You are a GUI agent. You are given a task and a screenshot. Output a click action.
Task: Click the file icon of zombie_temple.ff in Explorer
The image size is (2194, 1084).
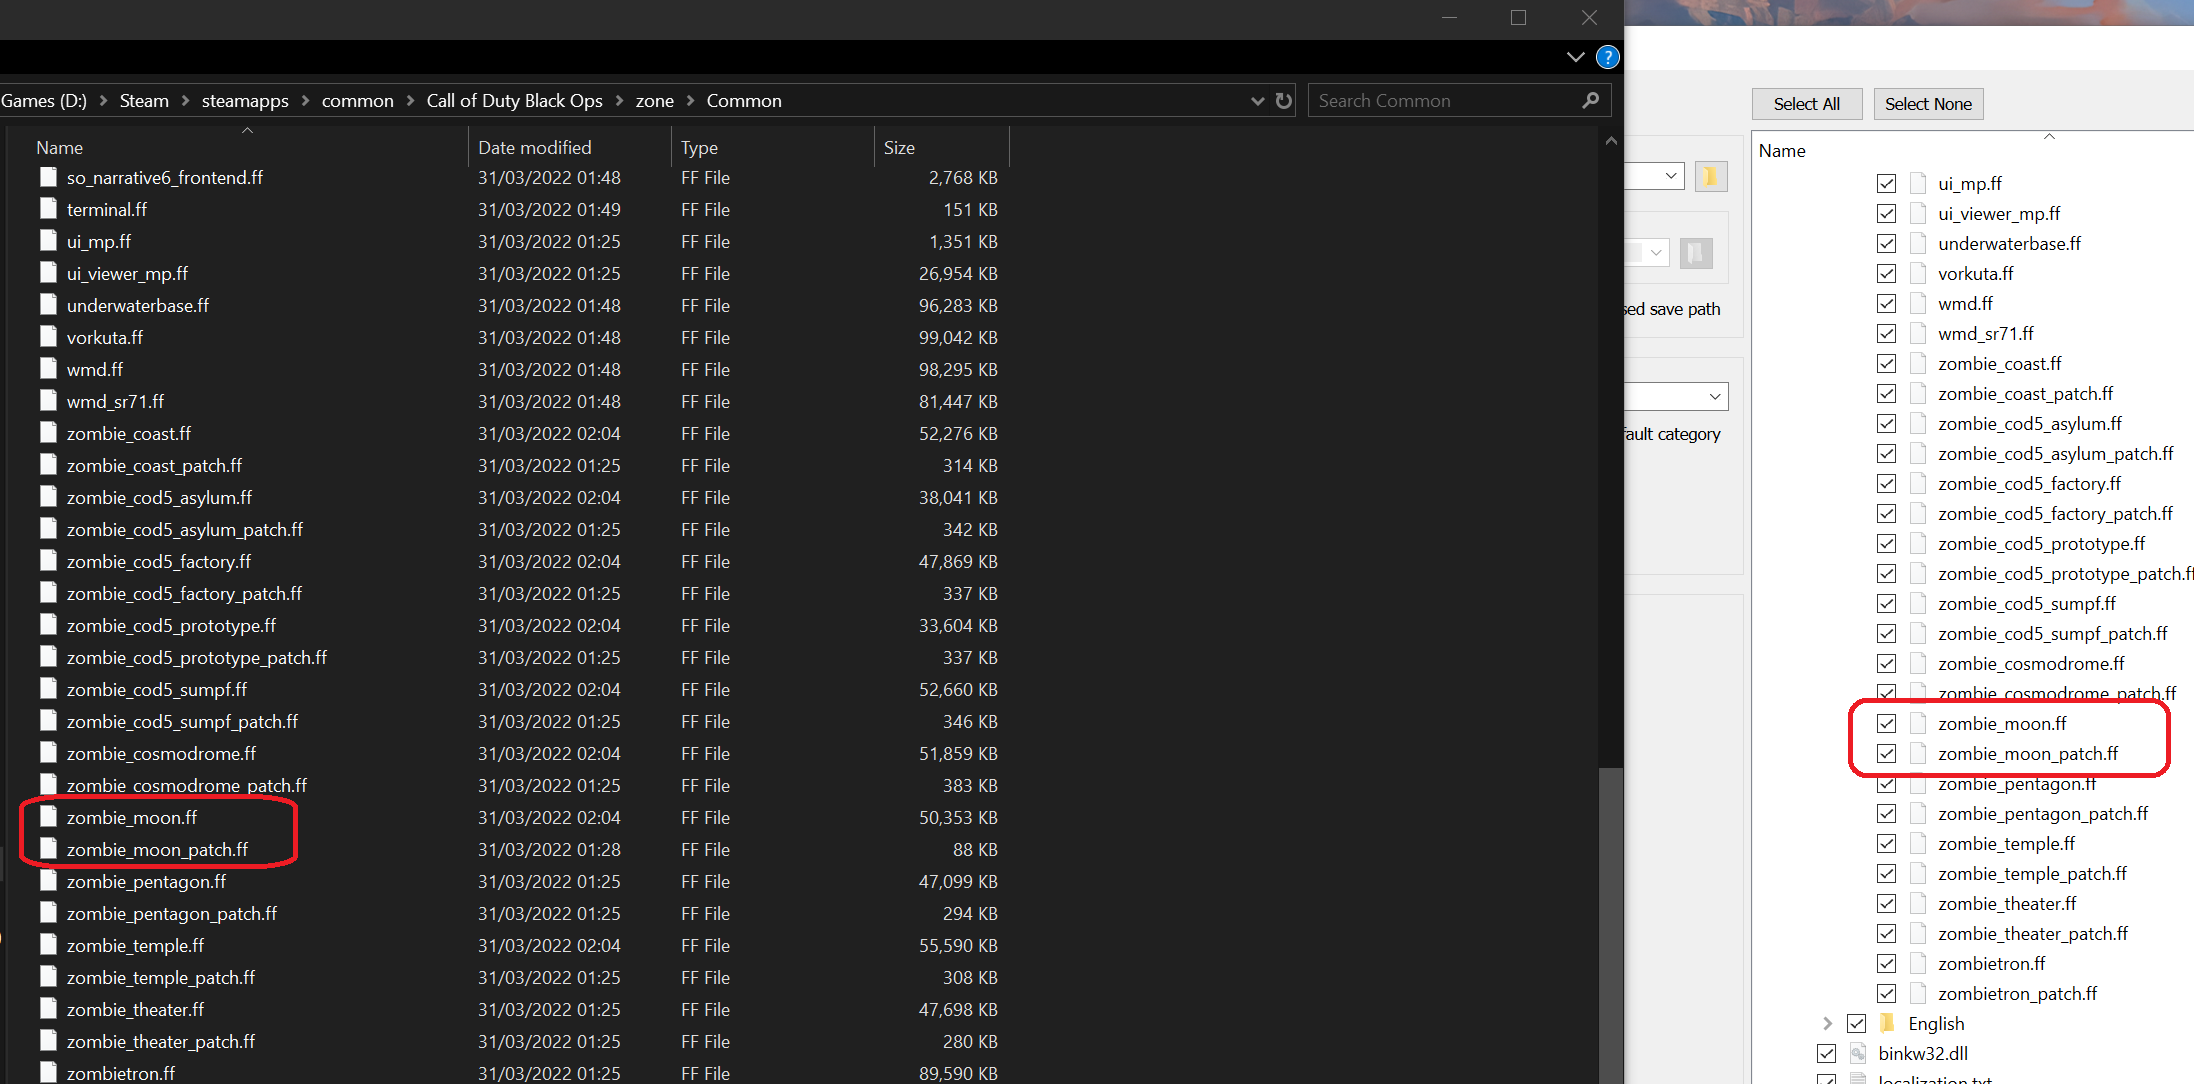pyautogui.click(x=48, y=945)
